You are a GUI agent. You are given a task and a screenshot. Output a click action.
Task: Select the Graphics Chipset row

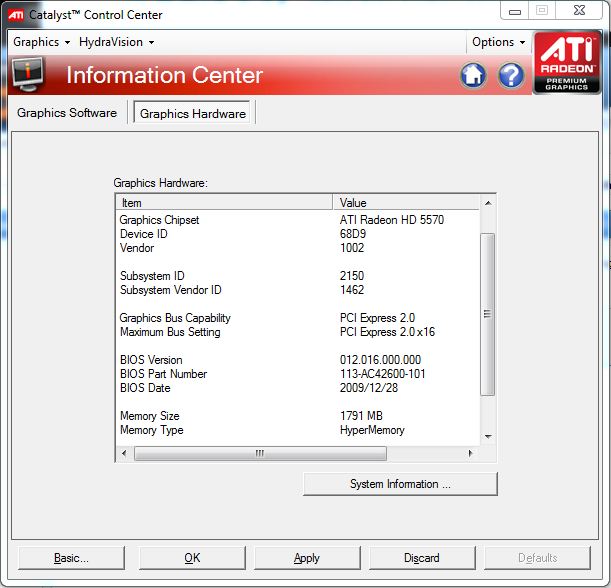[x=298, y=220]
